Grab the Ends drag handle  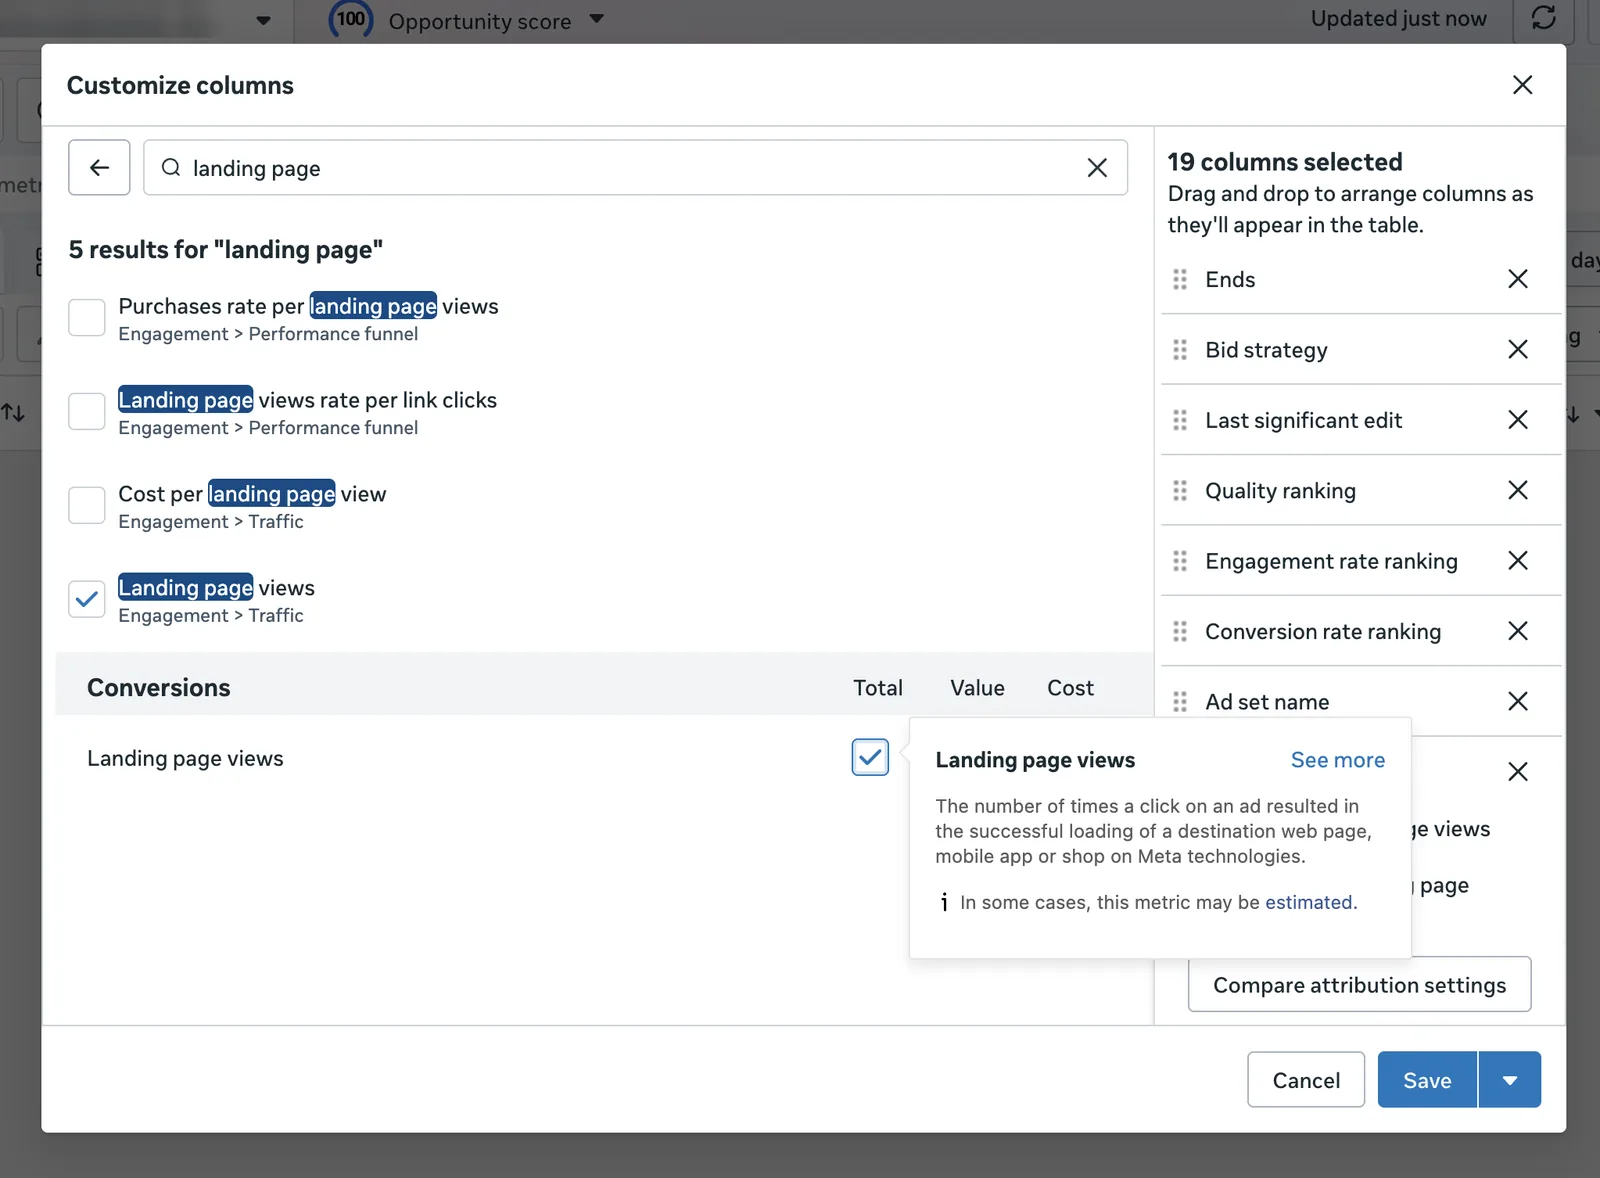tap(1180, 279)
